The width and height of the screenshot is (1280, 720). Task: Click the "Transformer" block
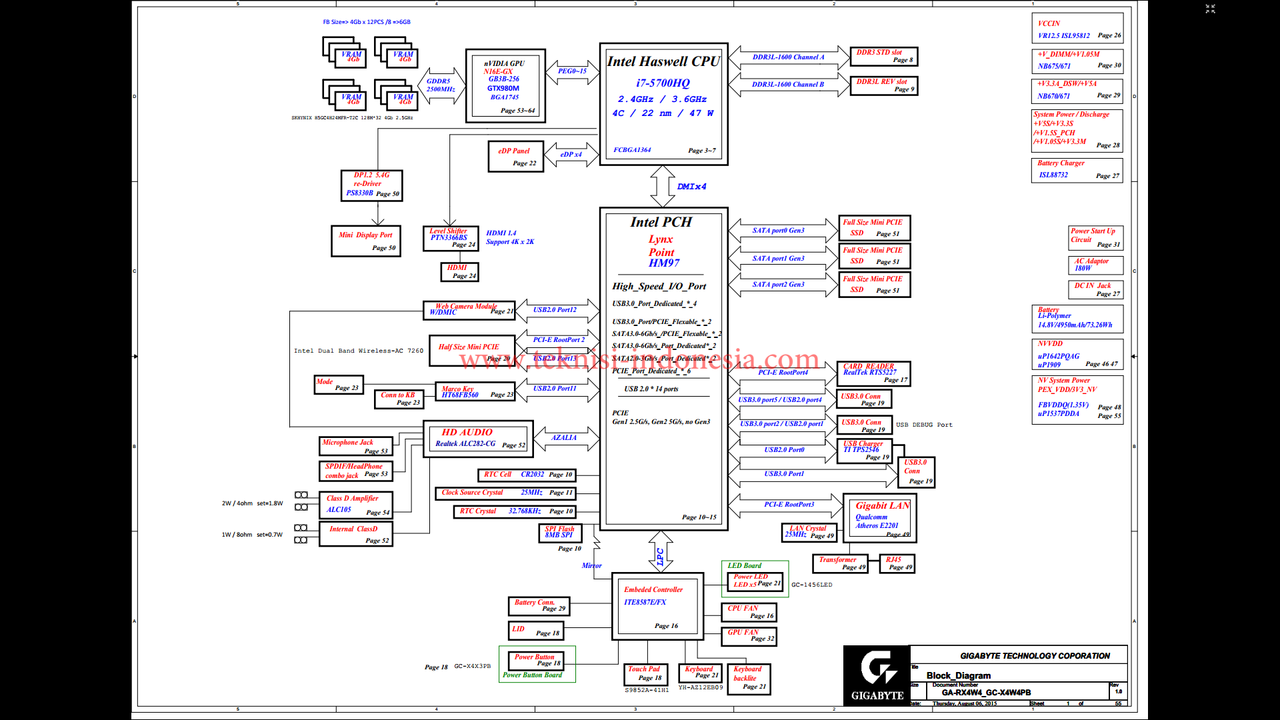(x=841, y=563)
